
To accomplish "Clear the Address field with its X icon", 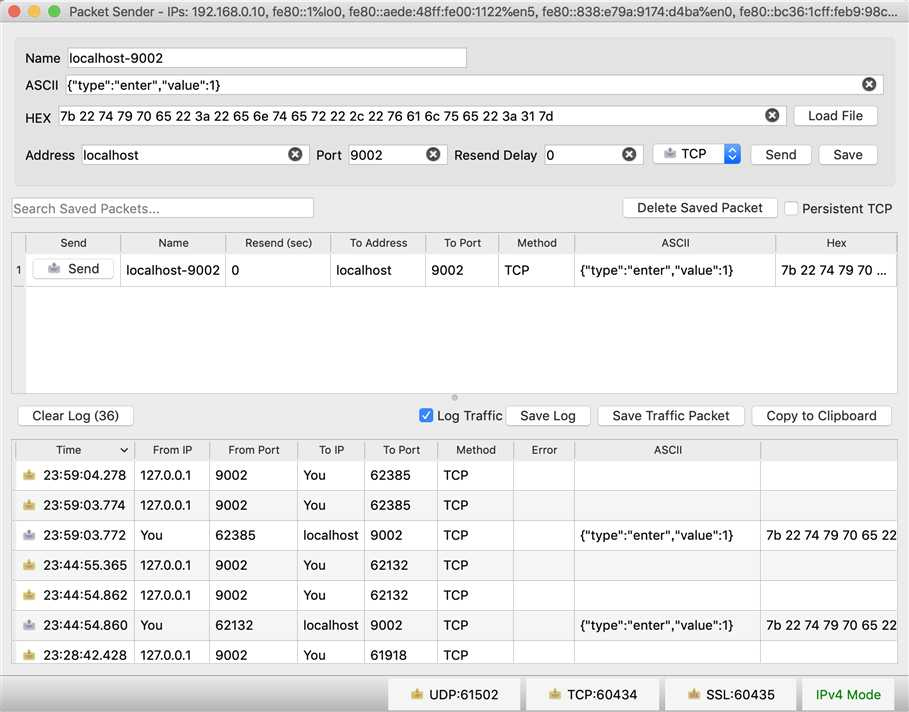I will [x=295, y=154].
